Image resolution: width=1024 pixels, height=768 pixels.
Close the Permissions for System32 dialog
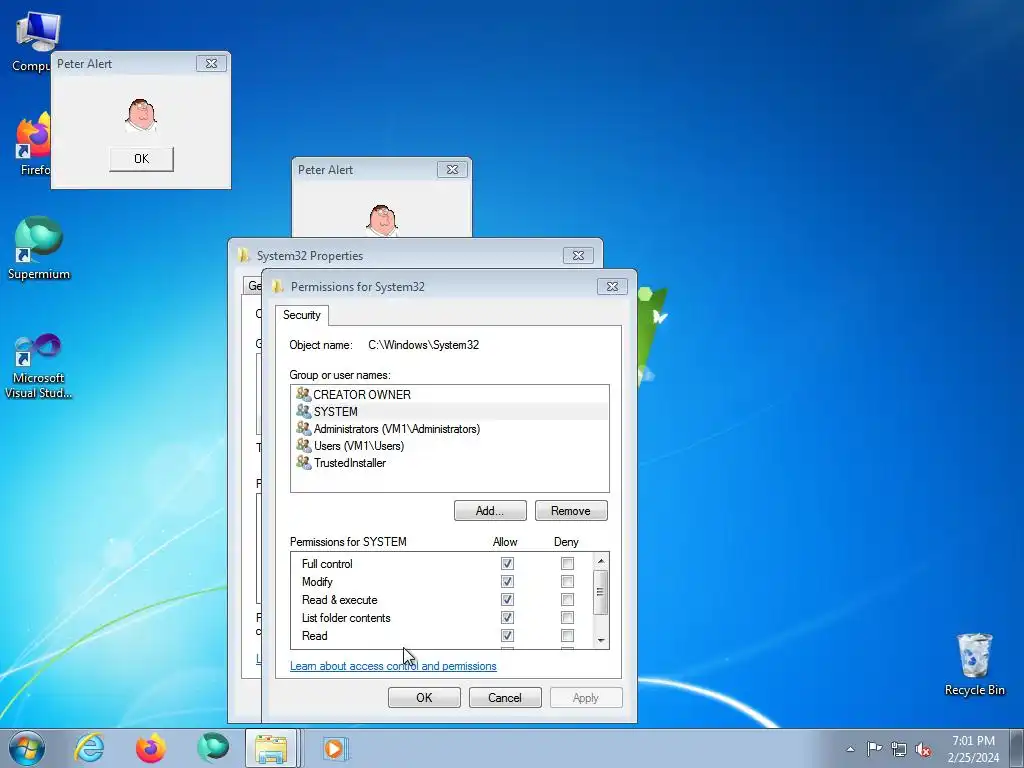(x=612, y=286)
